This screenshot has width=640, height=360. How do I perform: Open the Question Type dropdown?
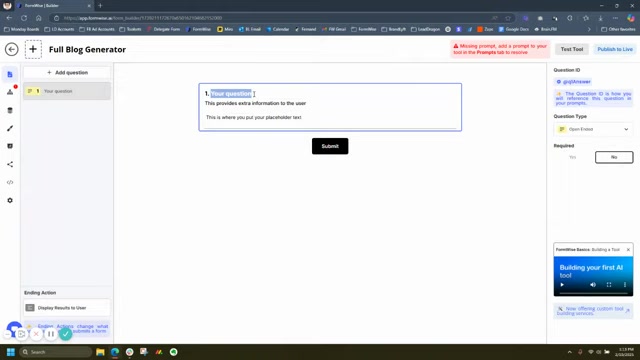pyautogui.click(x=593, y=129)
